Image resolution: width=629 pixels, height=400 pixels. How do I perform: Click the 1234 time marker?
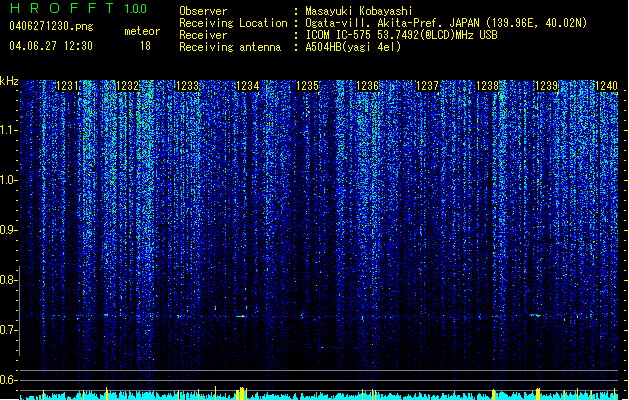coord(248,86)
